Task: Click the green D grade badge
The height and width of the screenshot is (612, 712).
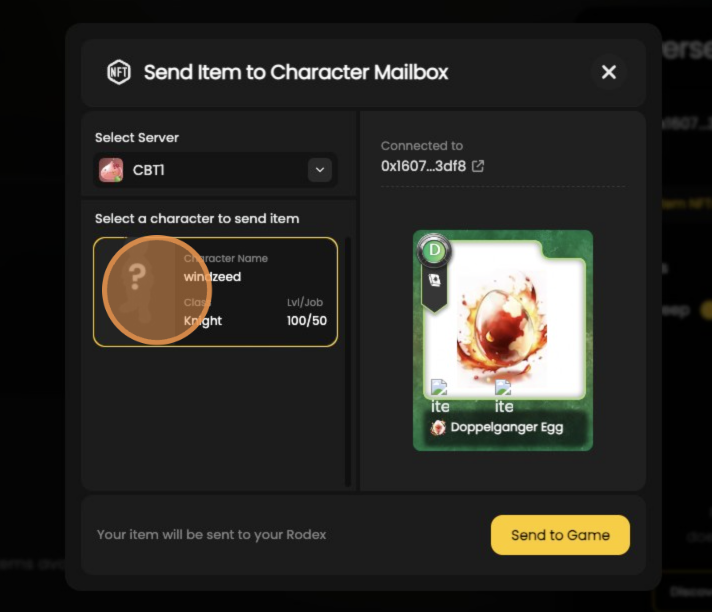Action: click(x=434, y=250)
